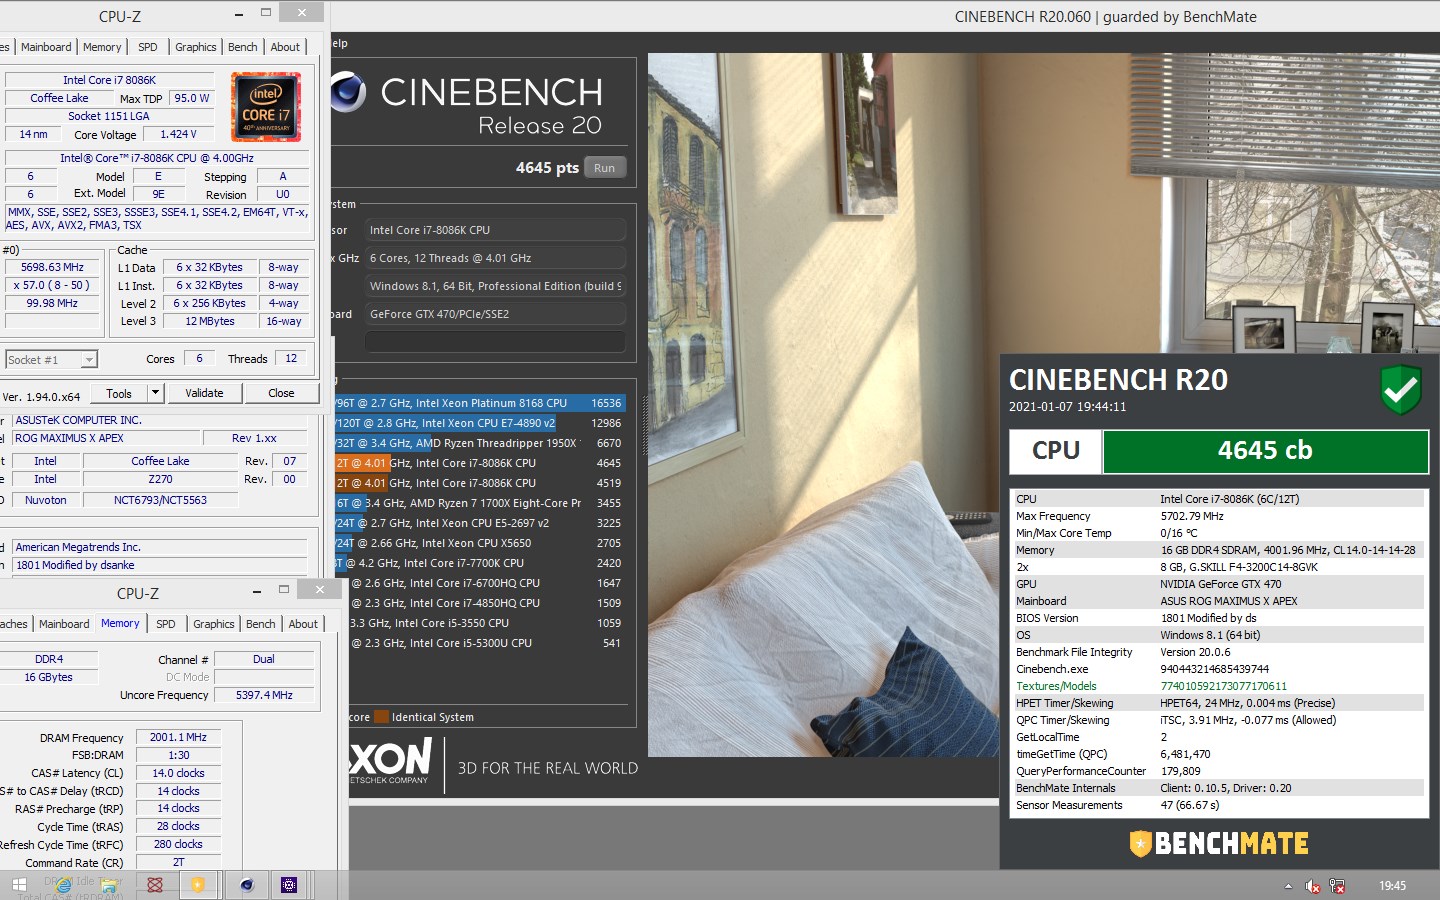The image size is (1440, 900).
Task: Open Graphics tab in upper CPU-Z window
Action: coord(196,47)
